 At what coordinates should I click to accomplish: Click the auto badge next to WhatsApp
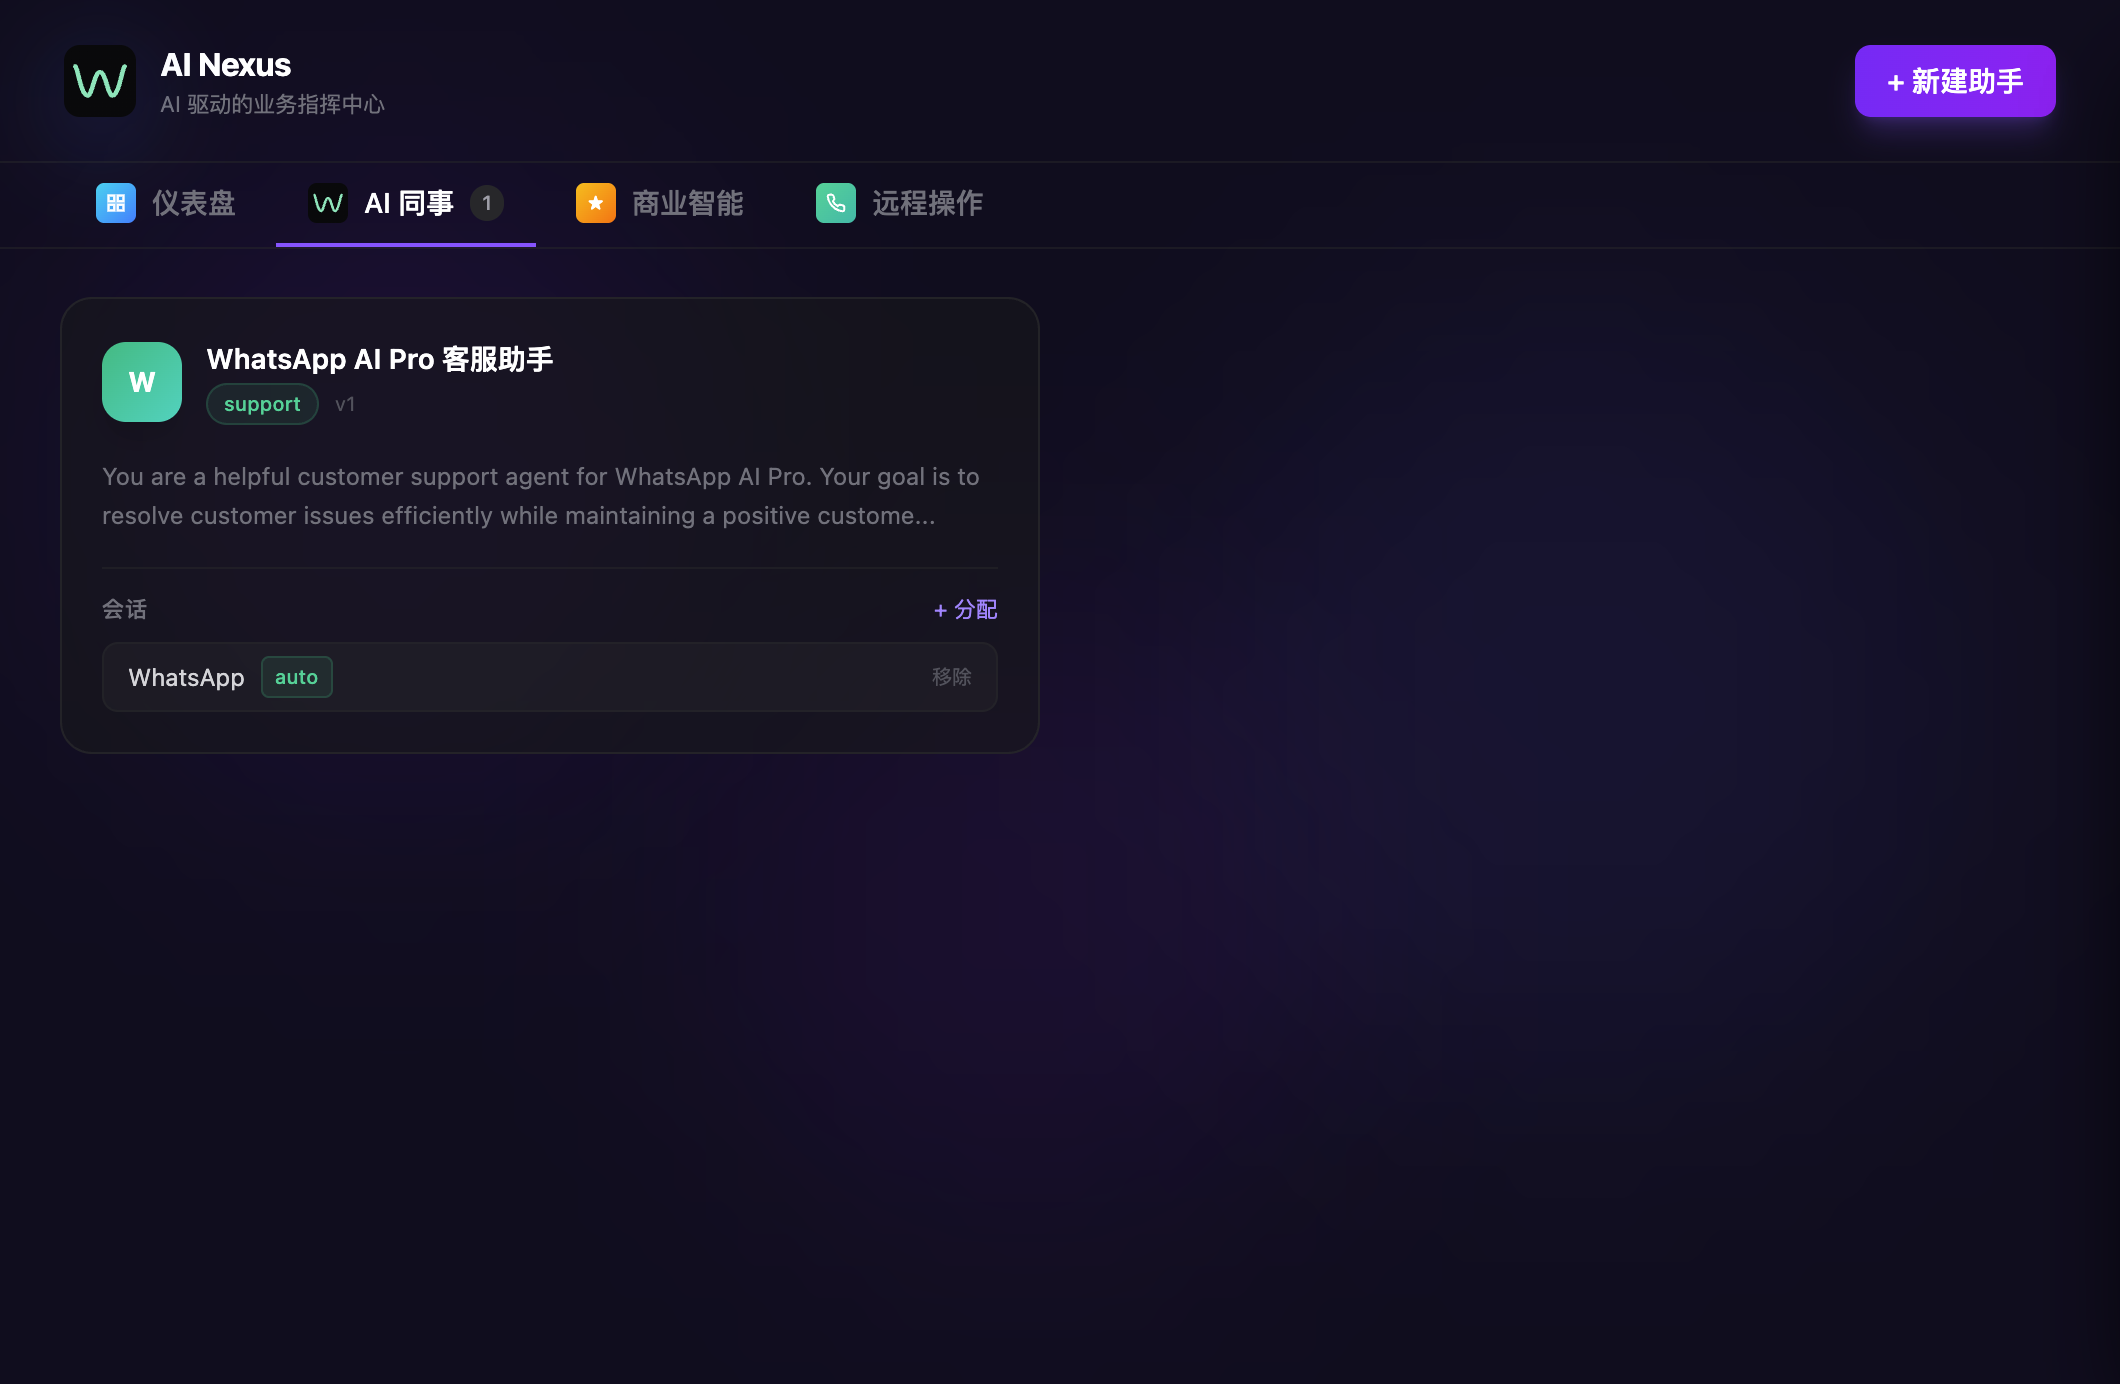[x=297, y=677]
